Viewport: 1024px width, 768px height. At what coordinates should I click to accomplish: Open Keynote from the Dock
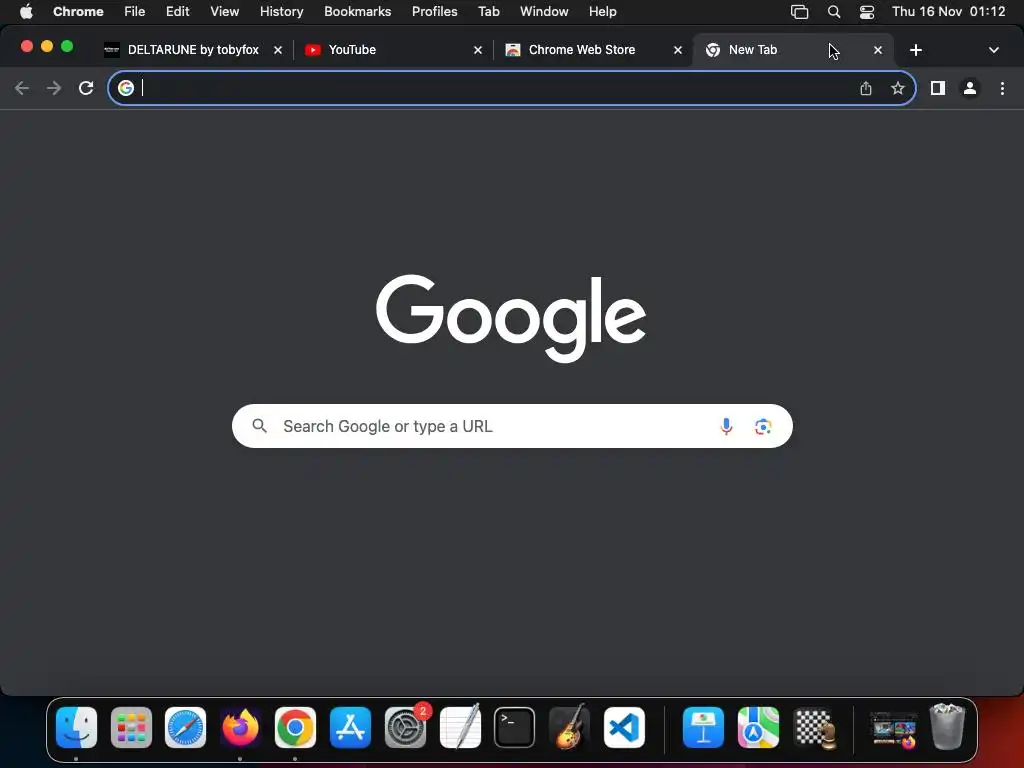tap(703, 727)
